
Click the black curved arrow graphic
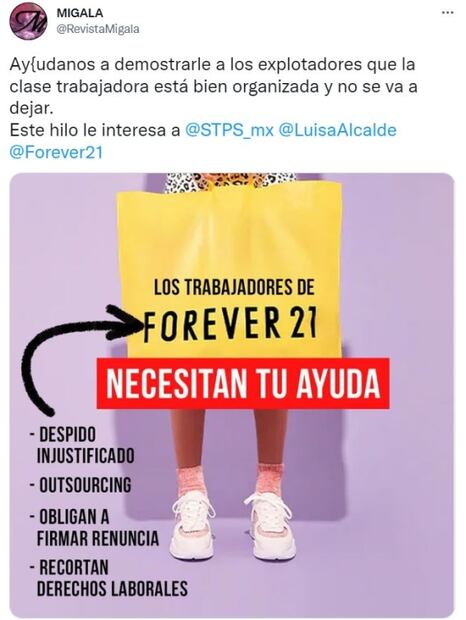coord(75,356)
